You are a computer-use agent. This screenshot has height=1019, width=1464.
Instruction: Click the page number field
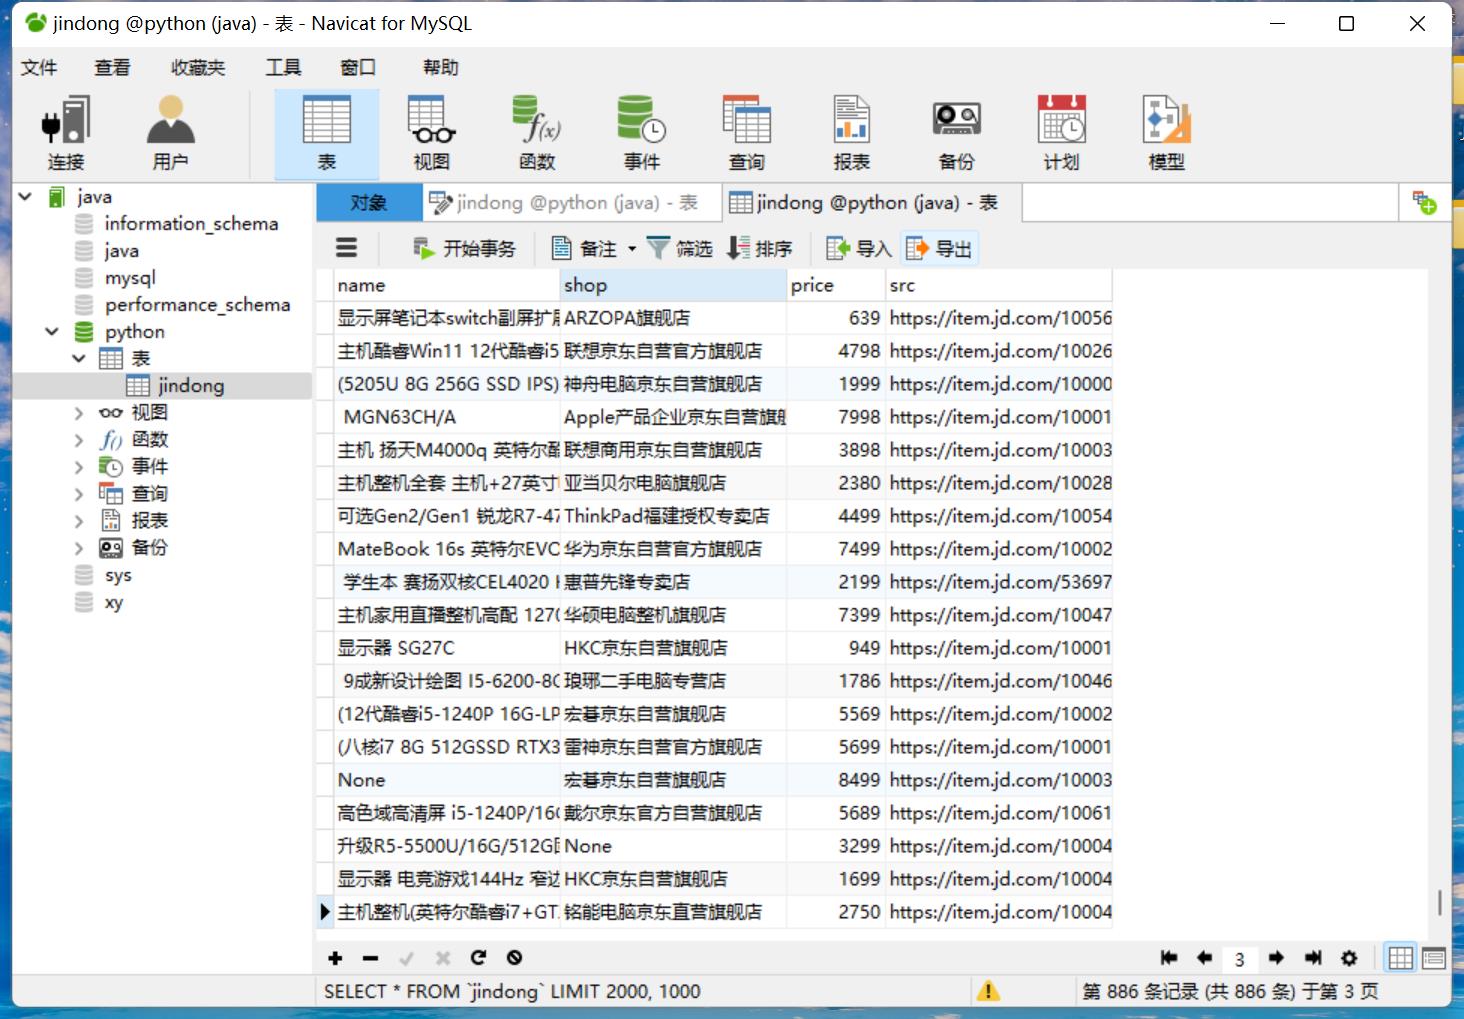click(x=1240, y=959)
